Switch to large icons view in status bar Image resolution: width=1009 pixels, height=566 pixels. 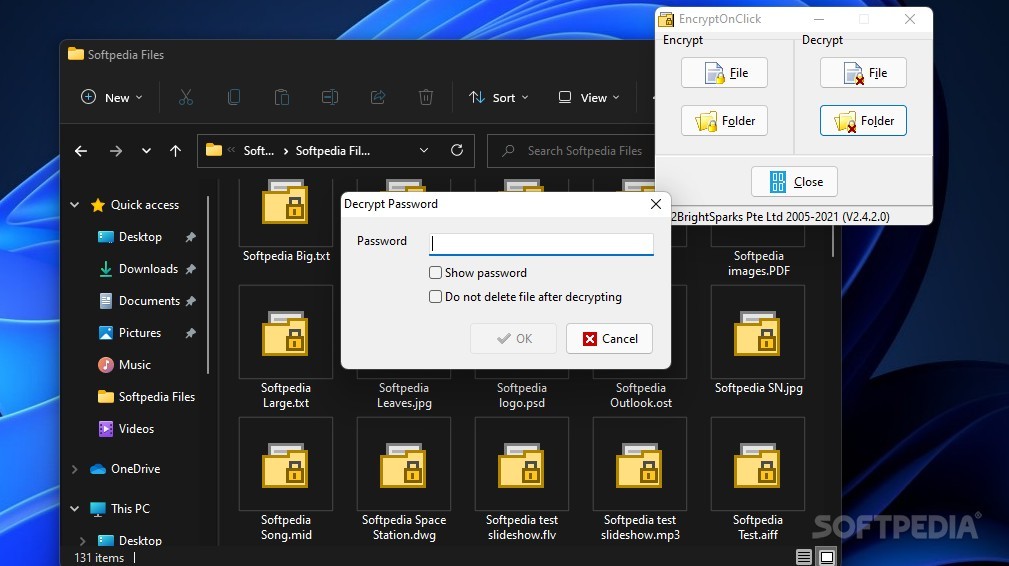pos(827,557)
